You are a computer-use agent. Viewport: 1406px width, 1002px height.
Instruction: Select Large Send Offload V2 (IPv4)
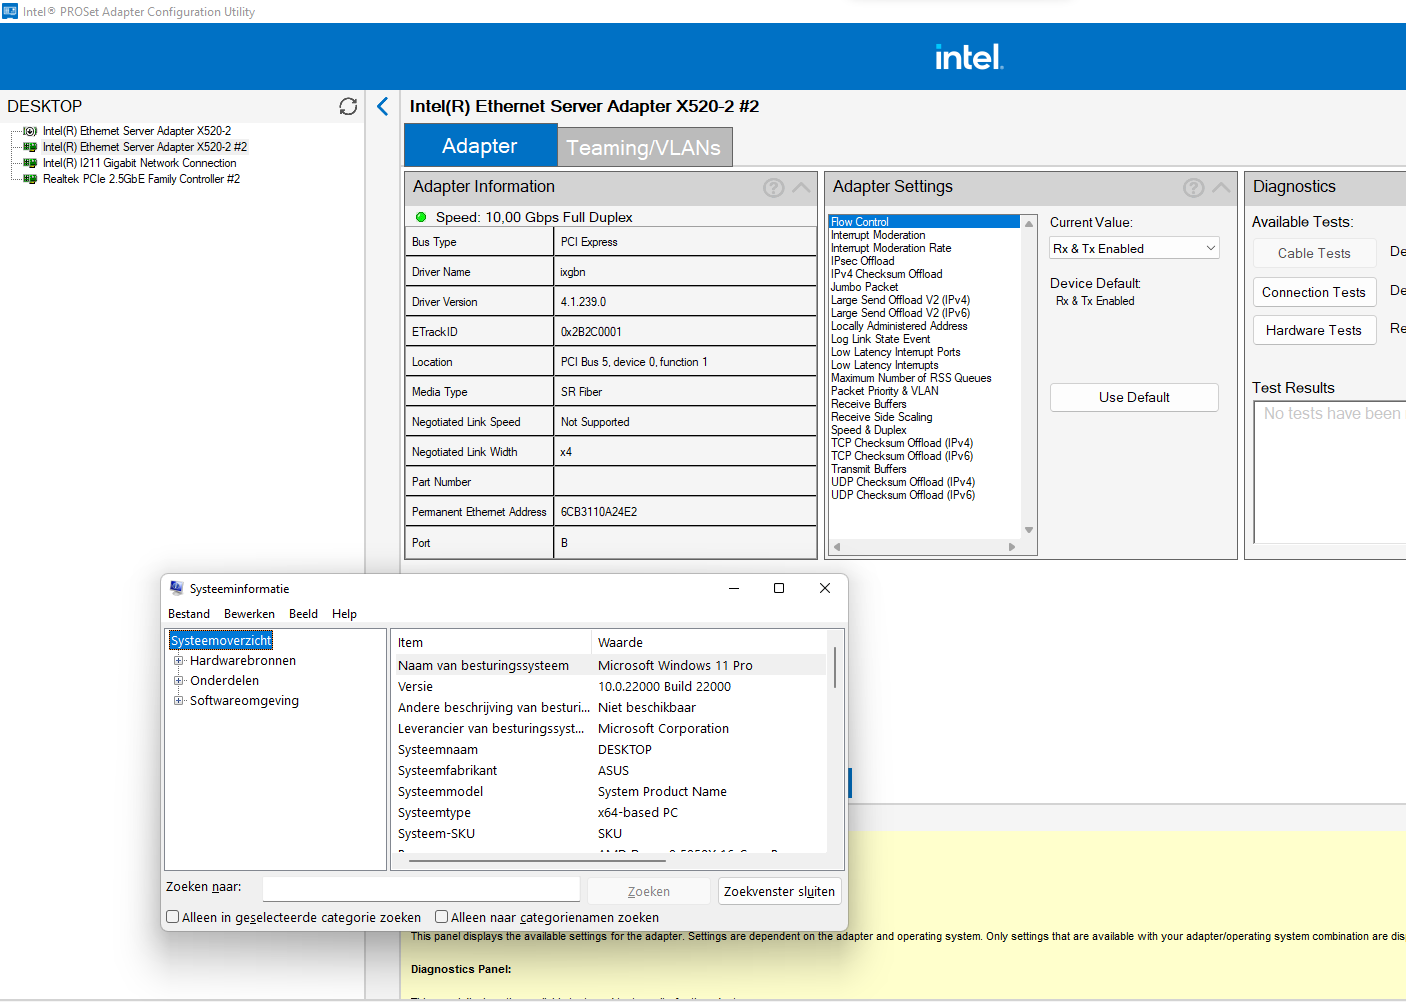click(x=900, y=300)
